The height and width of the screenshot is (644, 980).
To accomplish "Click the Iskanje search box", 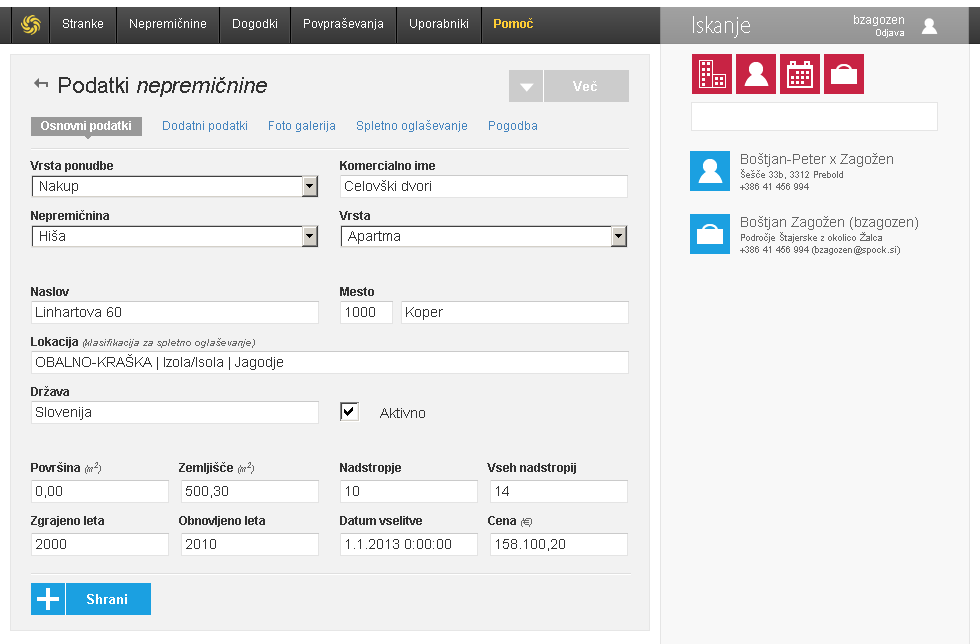I will click(x=814, y=117).
